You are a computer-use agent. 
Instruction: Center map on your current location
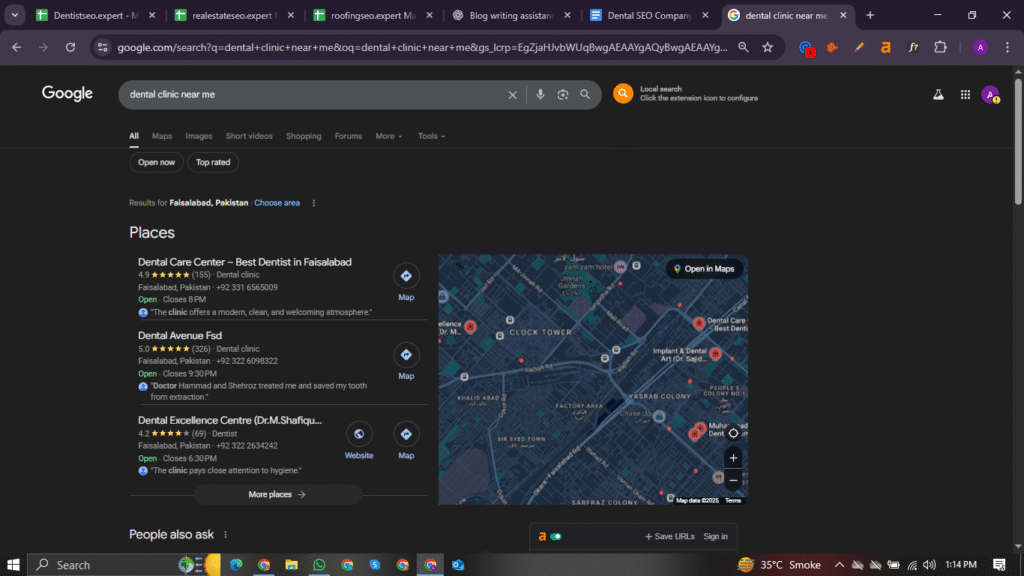pos(733,432)
